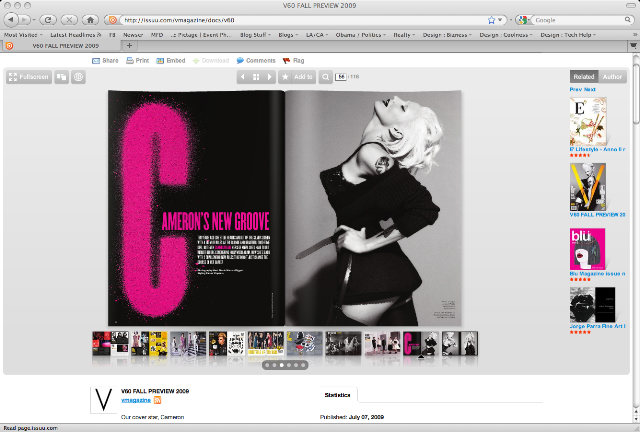The width and height of the screenshot is (640, 432).
Task: Open page grid overview icon in viewer
Action: click(256, 77)
